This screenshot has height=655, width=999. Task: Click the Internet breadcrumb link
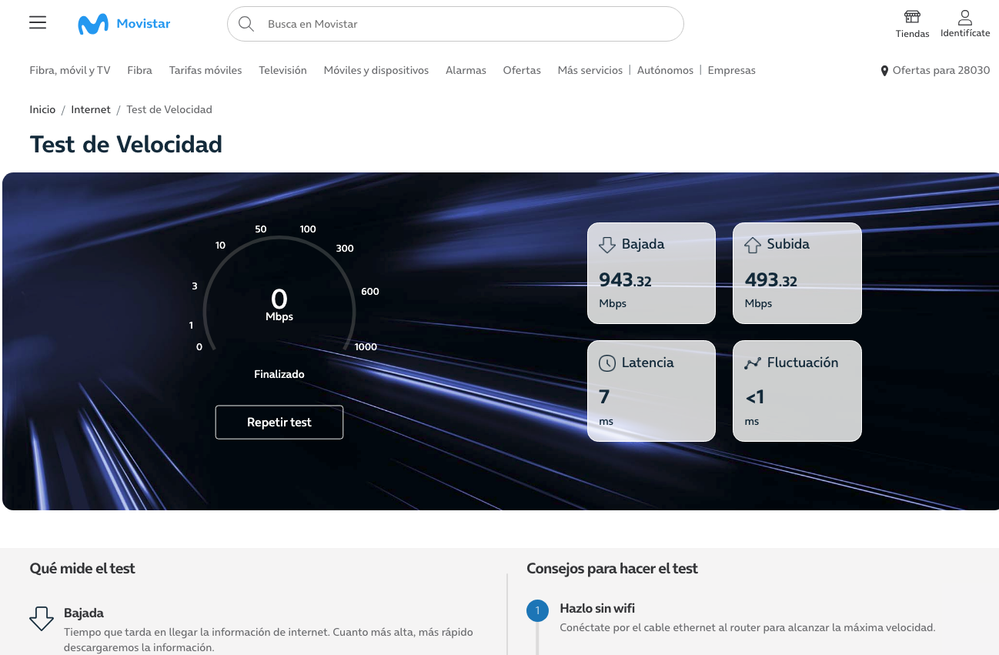point(91,109)
